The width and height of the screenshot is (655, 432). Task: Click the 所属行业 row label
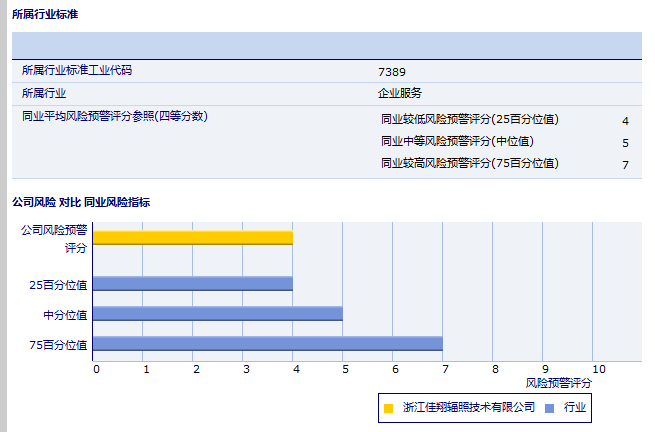(x=44, y=93)
